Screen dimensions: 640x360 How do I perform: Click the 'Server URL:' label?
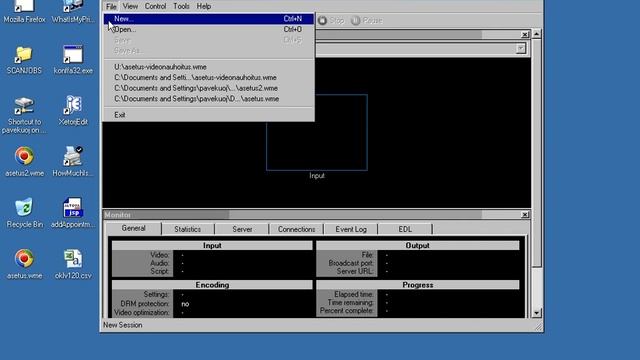(355, 271)
